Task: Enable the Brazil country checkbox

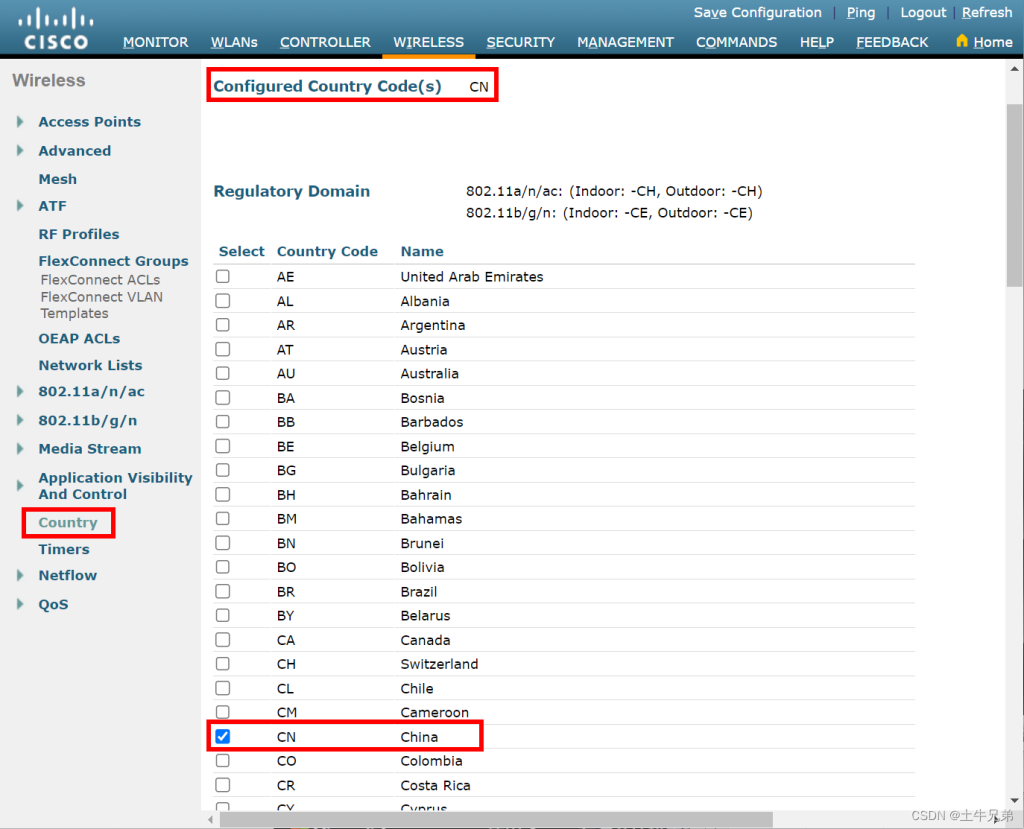Action: pyautogui.click(x=223, y=592)
